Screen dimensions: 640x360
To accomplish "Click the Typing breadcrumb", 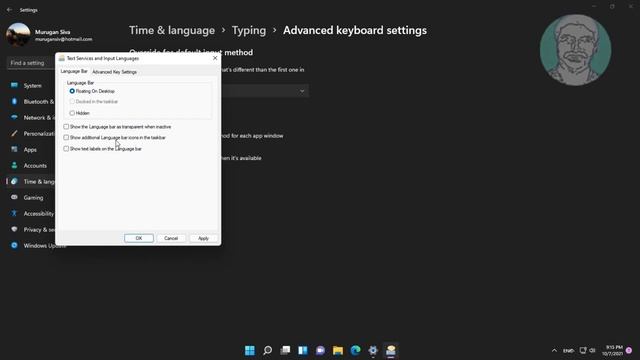I will click(249, 30).
